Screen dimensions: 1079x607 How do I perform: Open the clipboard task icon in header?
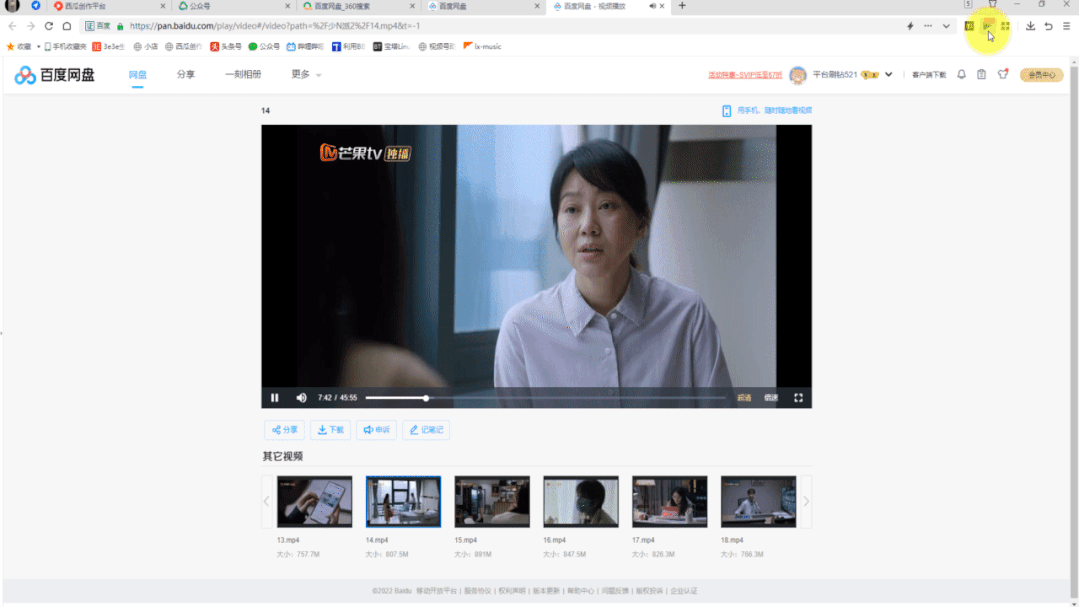(981, 74)
